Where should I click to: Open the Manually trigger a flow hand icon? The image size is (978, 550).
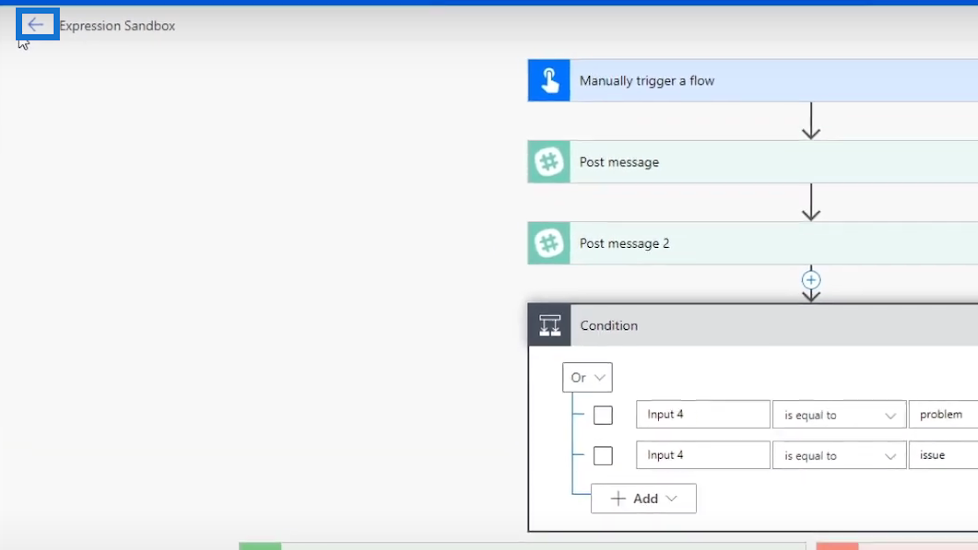pyautogui.click(x=549, y=80)
